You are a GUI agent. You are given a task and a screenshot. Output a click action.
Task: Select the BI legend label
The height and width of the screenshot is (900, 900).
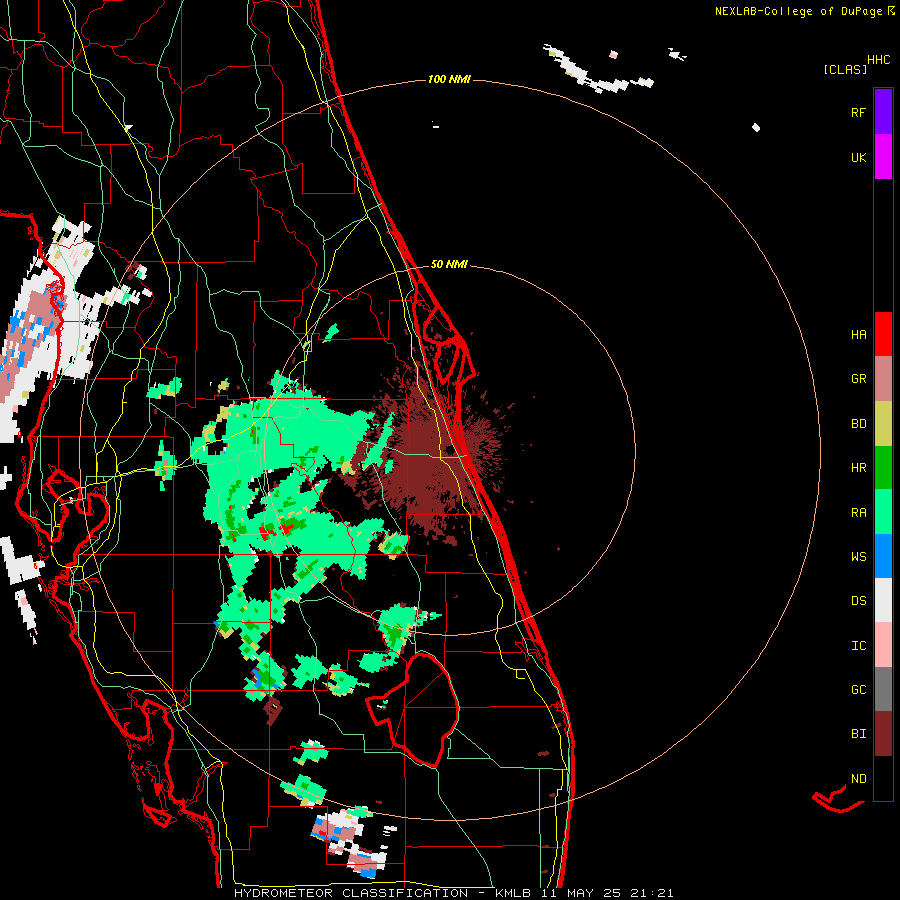858,734
